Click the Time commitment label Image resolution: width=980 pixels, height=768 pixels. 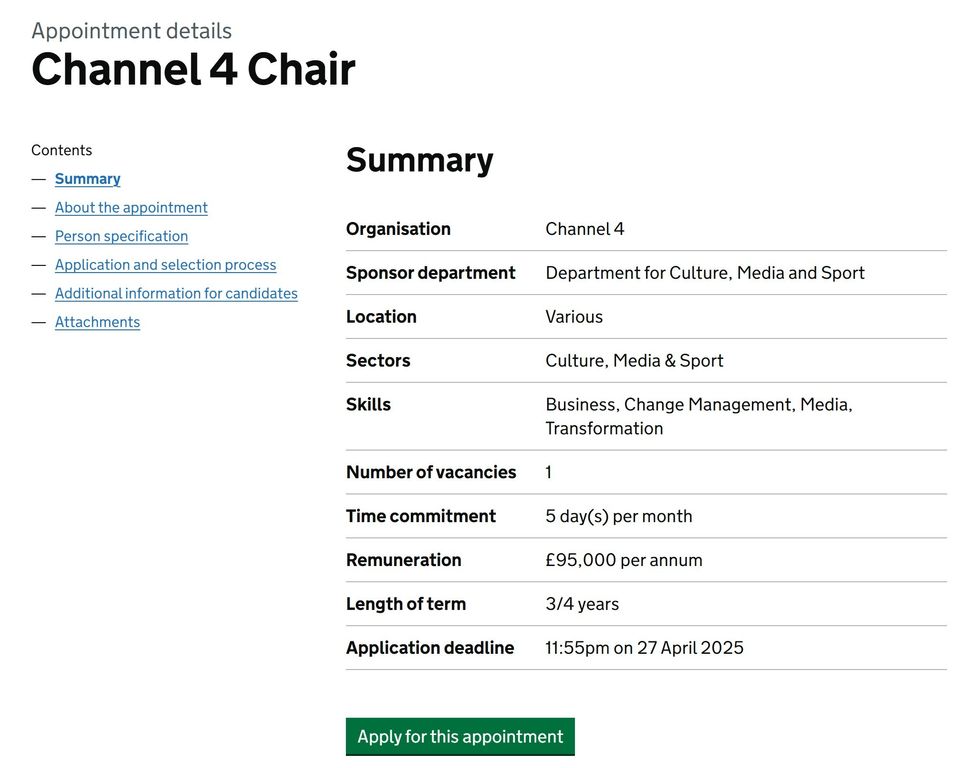point(421,516)
